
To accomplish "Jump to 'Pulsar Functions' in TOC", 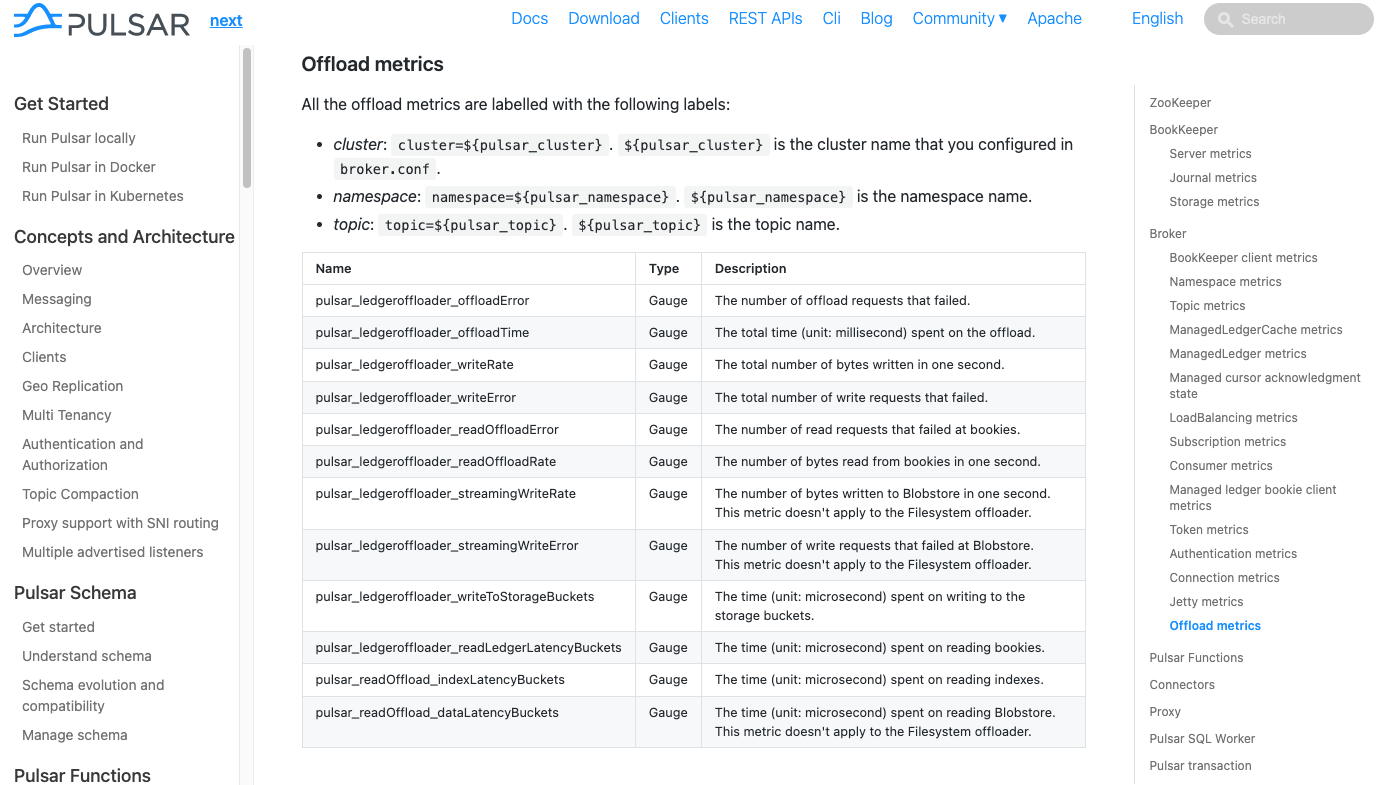I will pos(1196,658).
